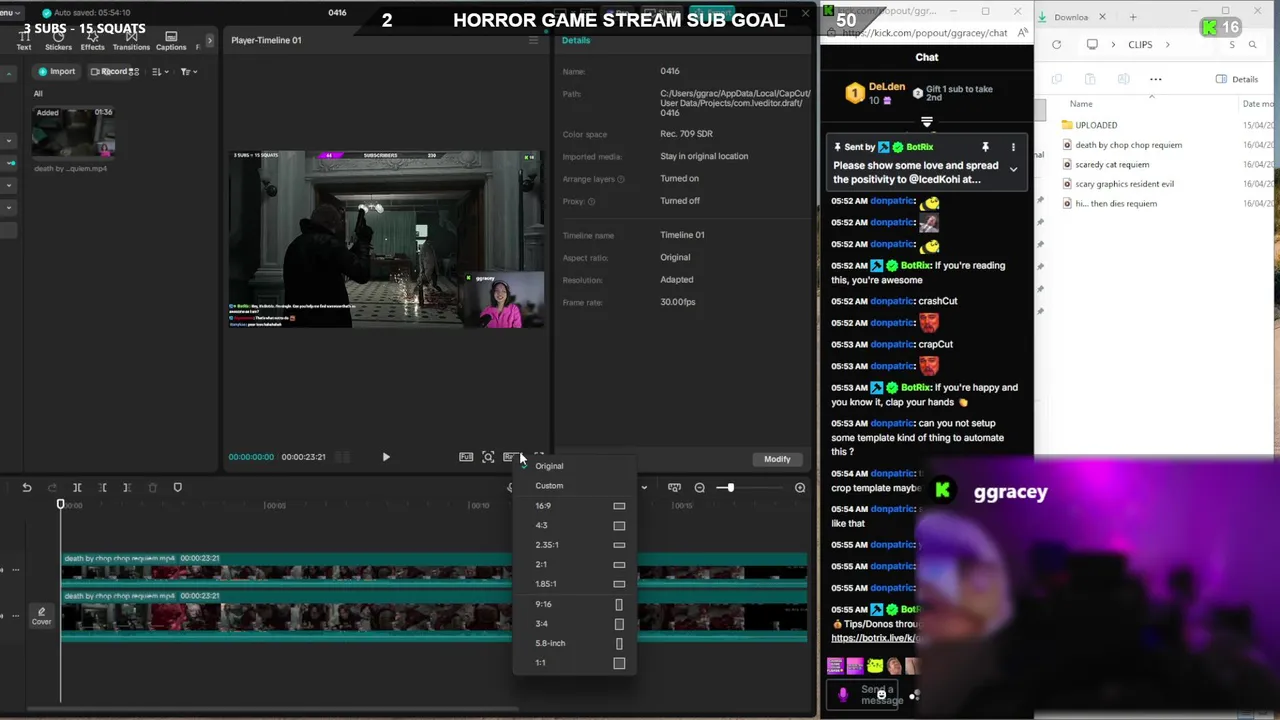Open the botrix.live link in chat
This screenshot has height=720, width=1280.
(874, 638)
